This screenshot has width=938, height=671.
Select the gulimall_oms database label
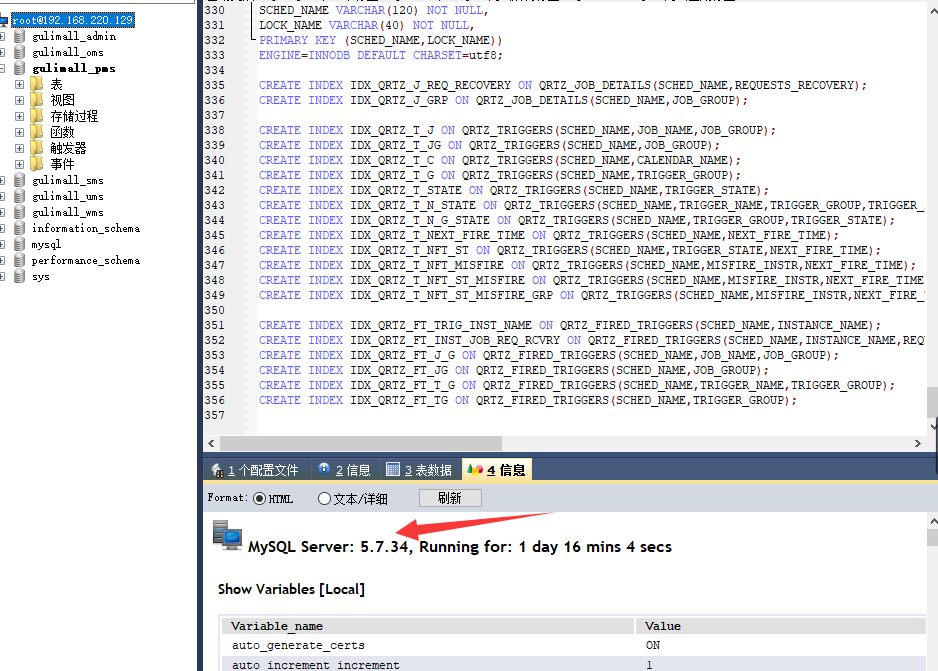coord(68,53)
